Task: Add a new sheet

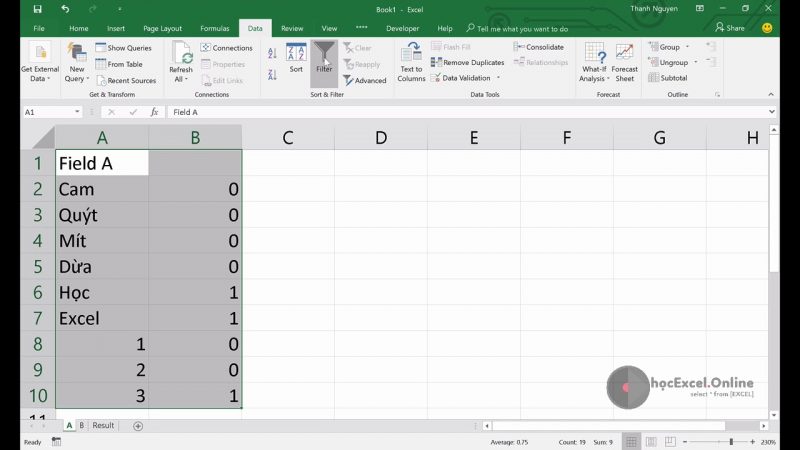Action: [x=138, y=426]
